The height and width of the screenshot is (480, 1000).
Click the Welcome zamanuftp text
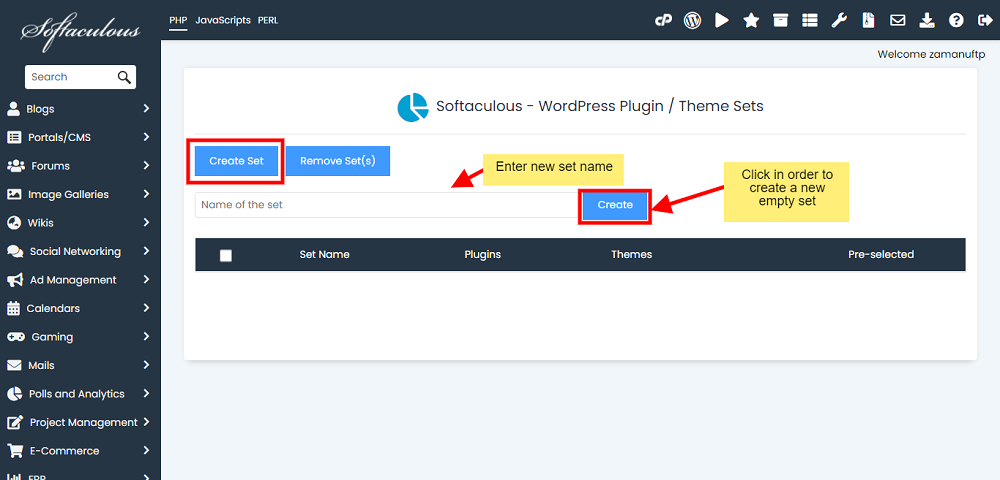[x=931, y=54]
